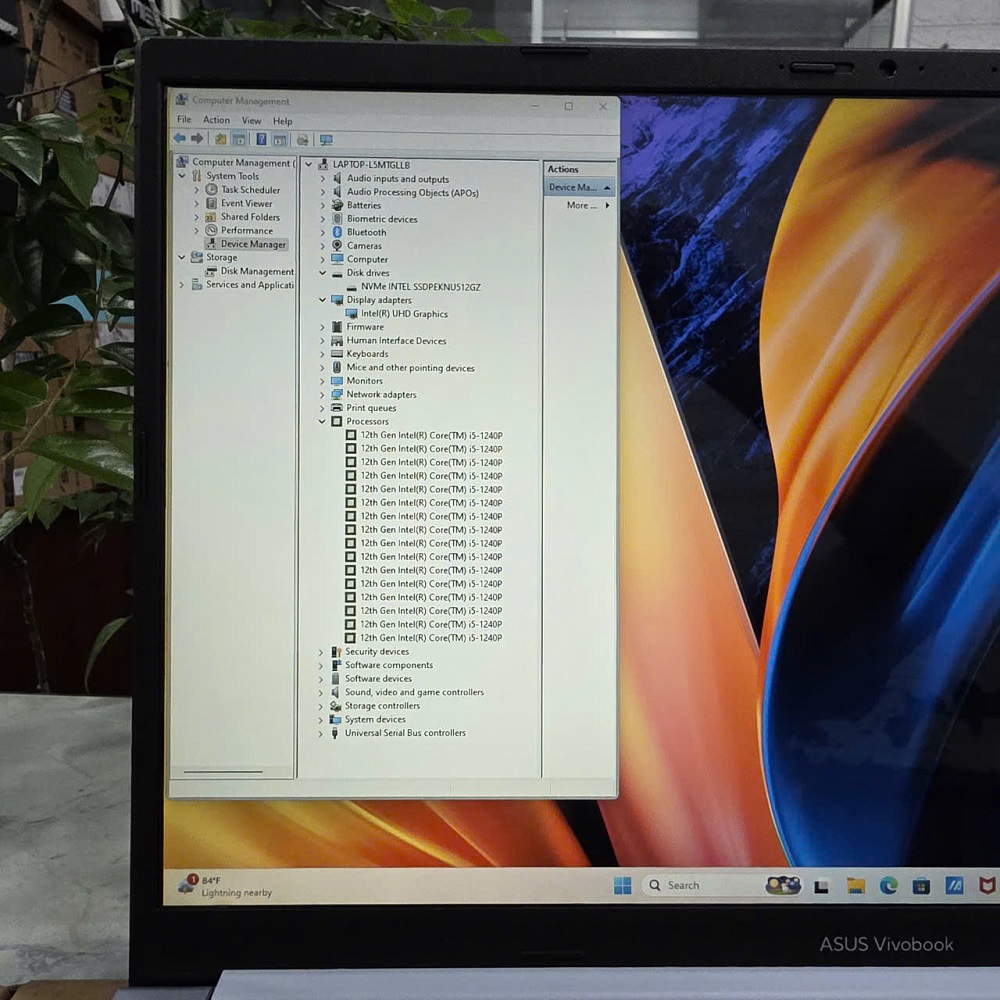This screenshot has width=1000, height=1000.
Task: Click the Back arrow in the toolbar
Action: pyautogui.click(x=180, y=138)
